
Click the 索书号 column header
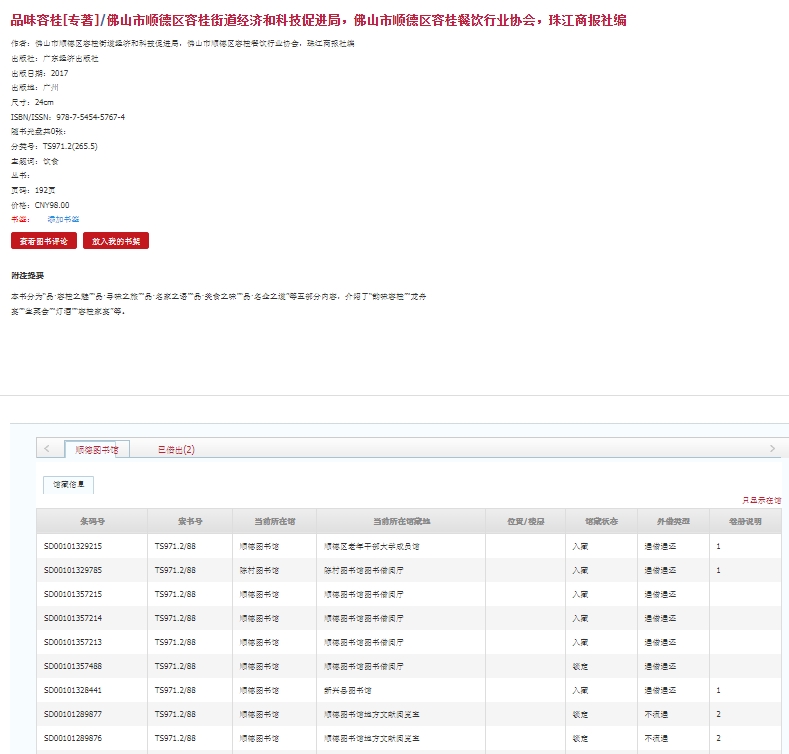click(x=190, y=521)
